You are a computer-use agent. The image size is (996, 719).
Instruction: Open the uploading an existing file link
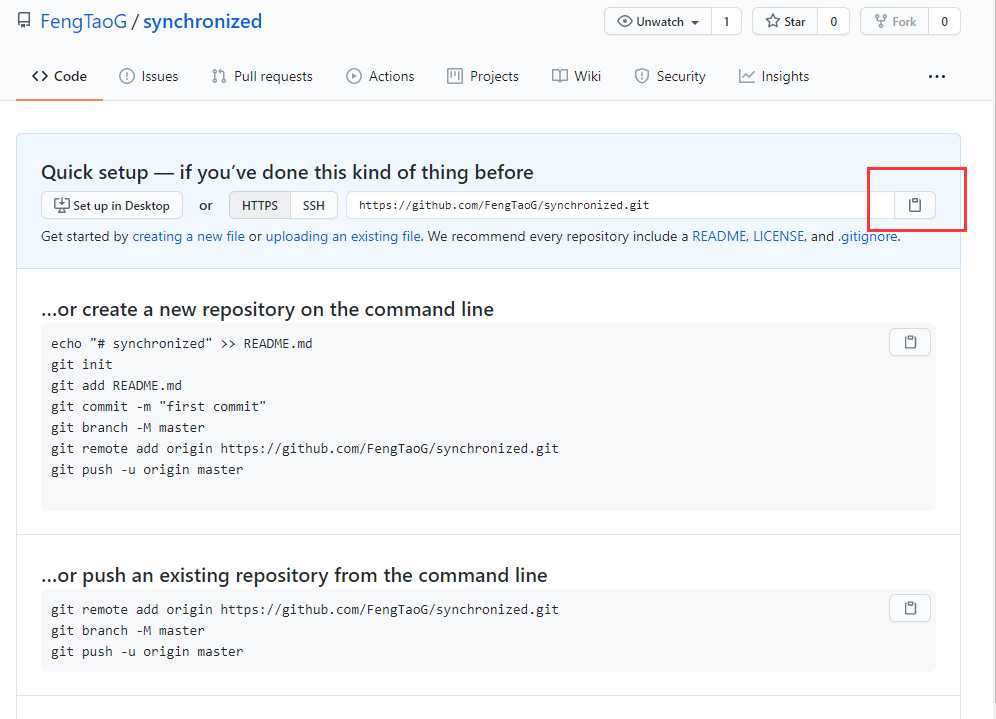coord(343,237)
